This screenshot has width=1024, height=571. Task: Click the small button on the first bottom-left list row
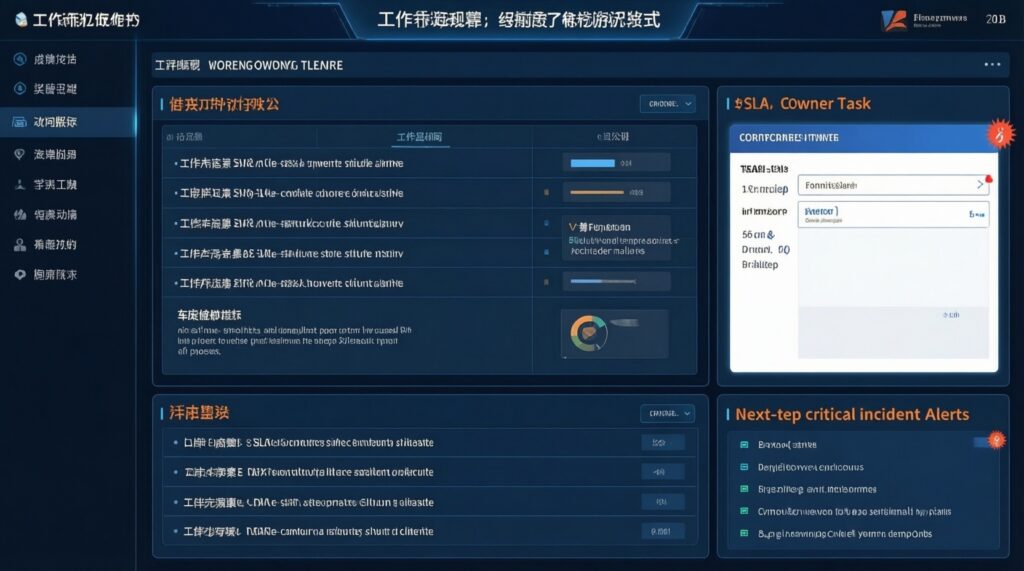click(662, 443)
